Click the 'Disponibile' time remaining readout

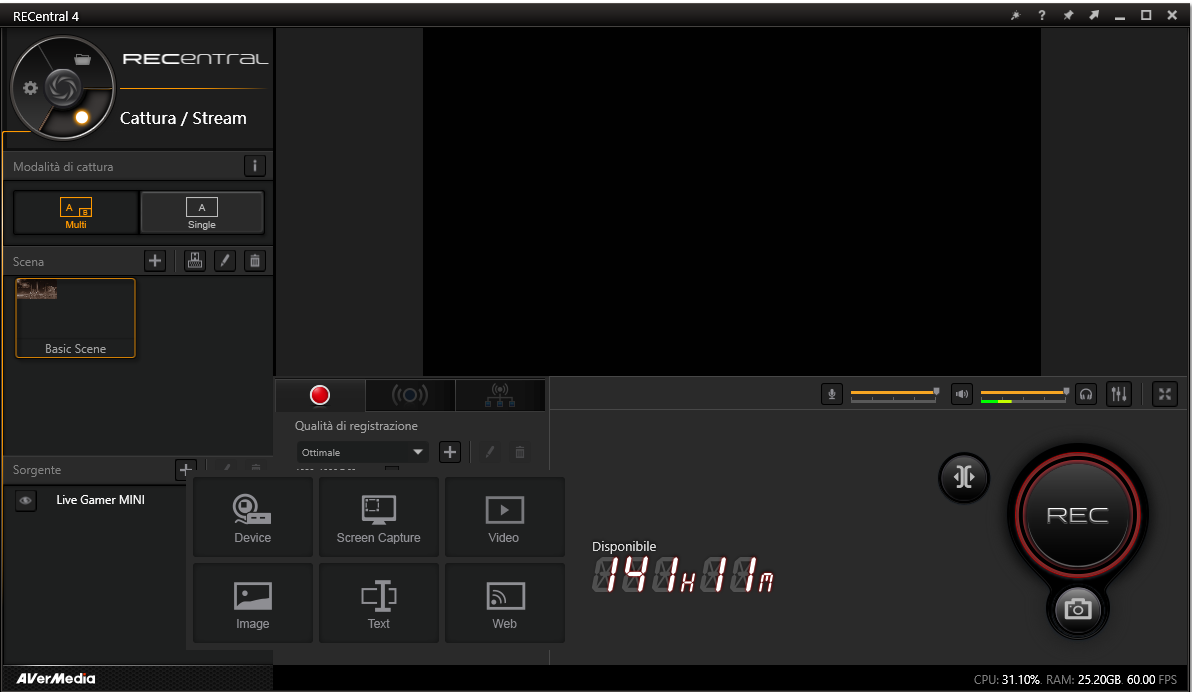[x=683, y=567]
